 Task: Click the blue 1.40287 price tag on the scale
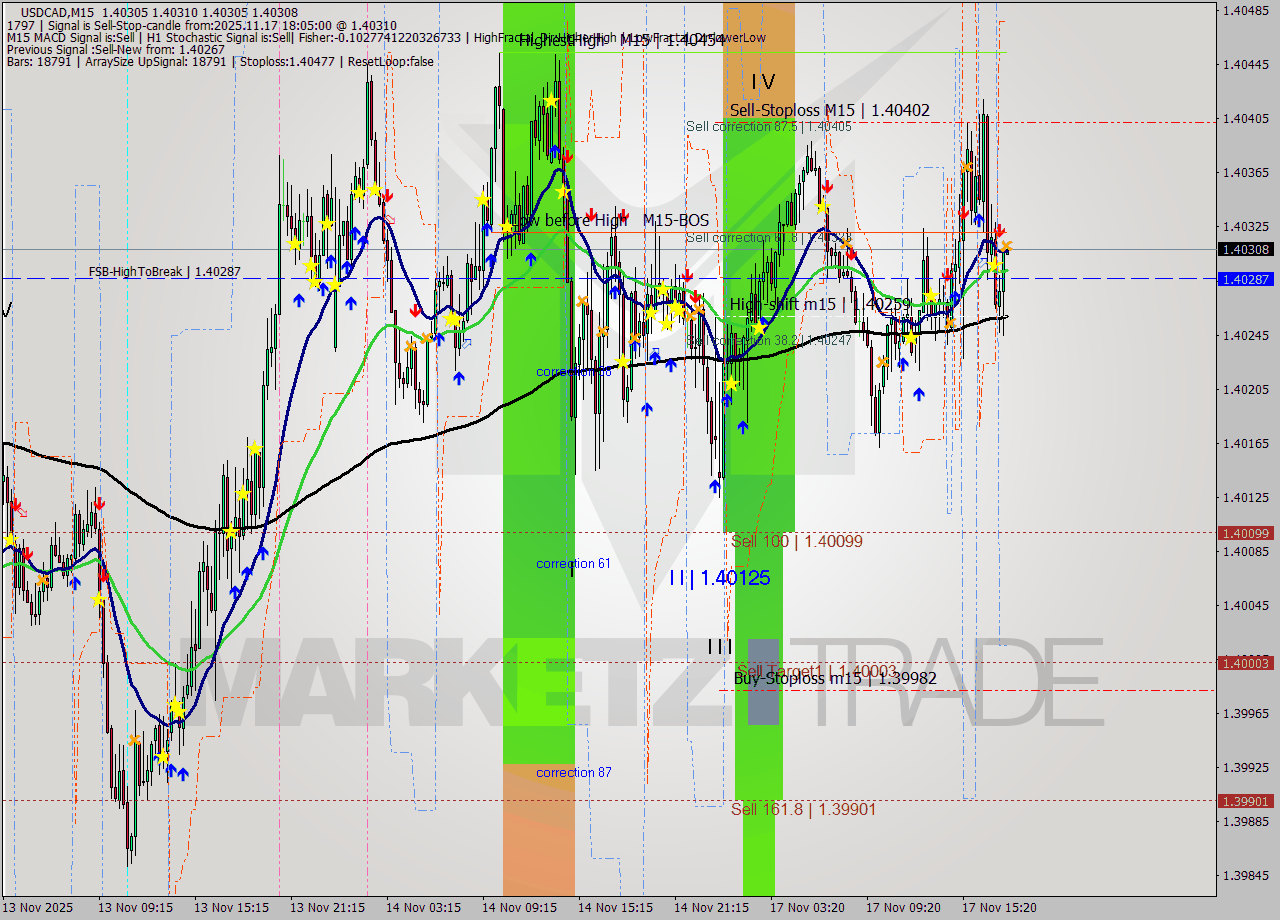tap(1244, 279)
